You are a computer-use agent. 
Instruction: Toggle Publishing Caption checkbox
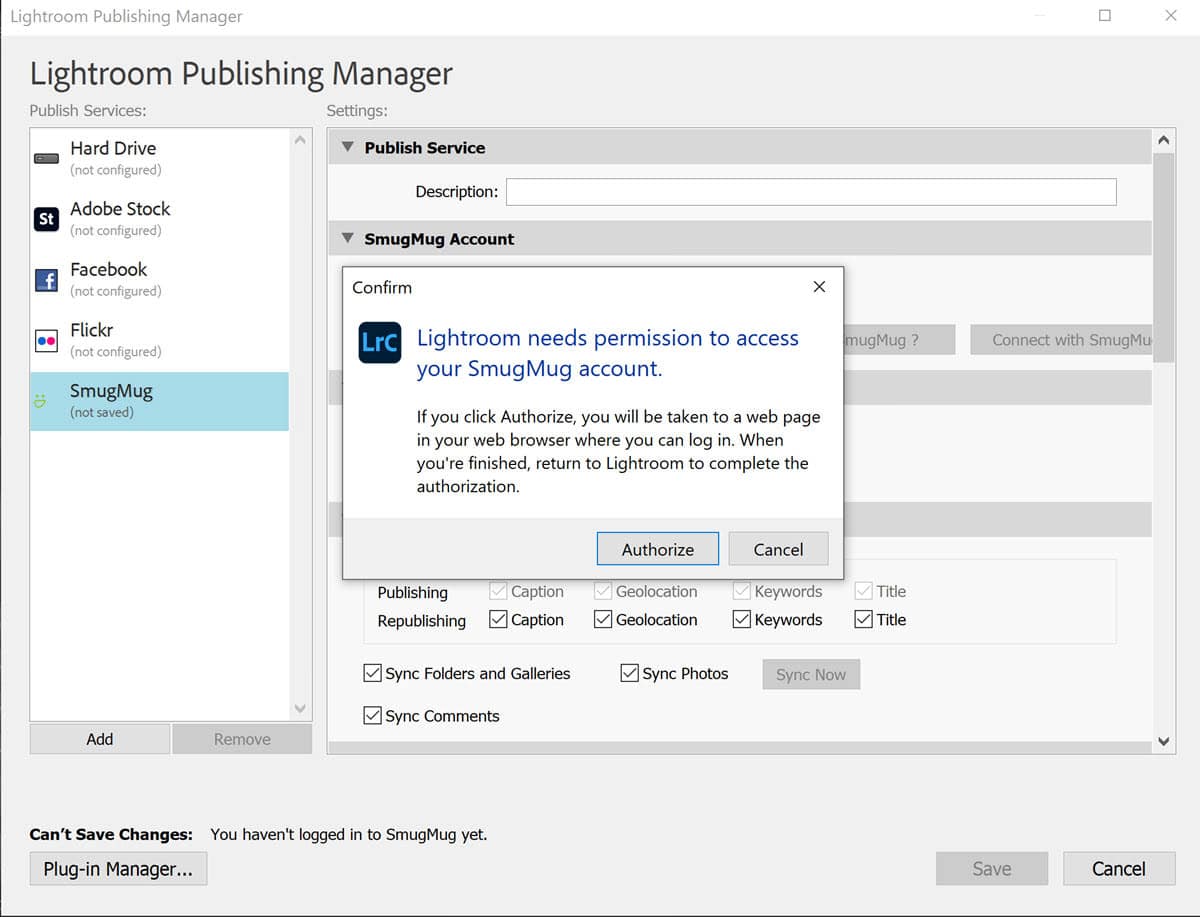point(498,591)
